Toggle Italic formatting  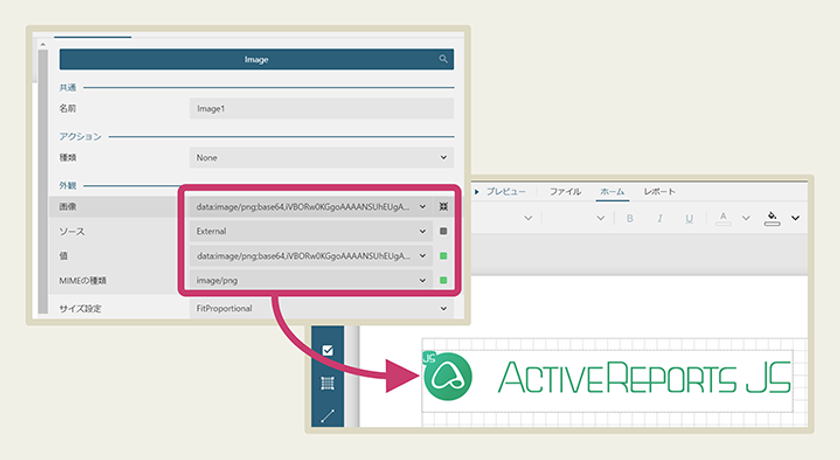click(x=659, y=218)
